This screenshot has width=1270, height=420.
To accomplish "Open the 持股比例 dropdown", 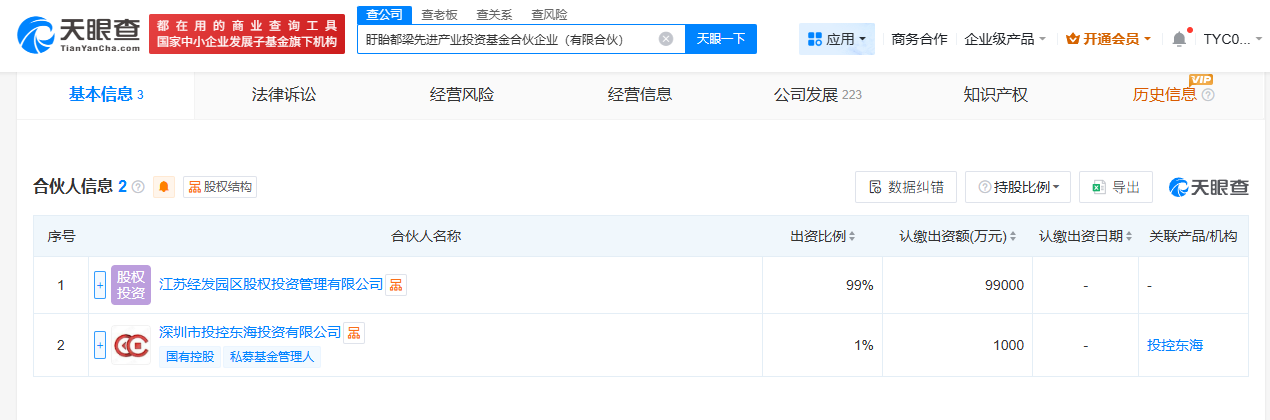I will coord(1018,187).
